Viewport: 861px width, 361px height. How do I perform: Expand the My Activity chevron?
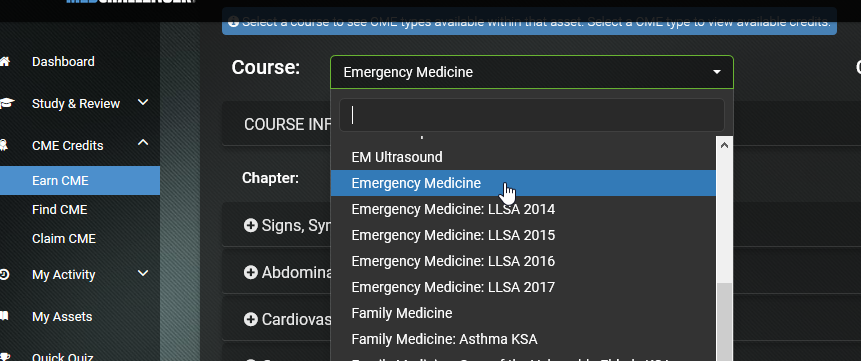tap(143, 273)
